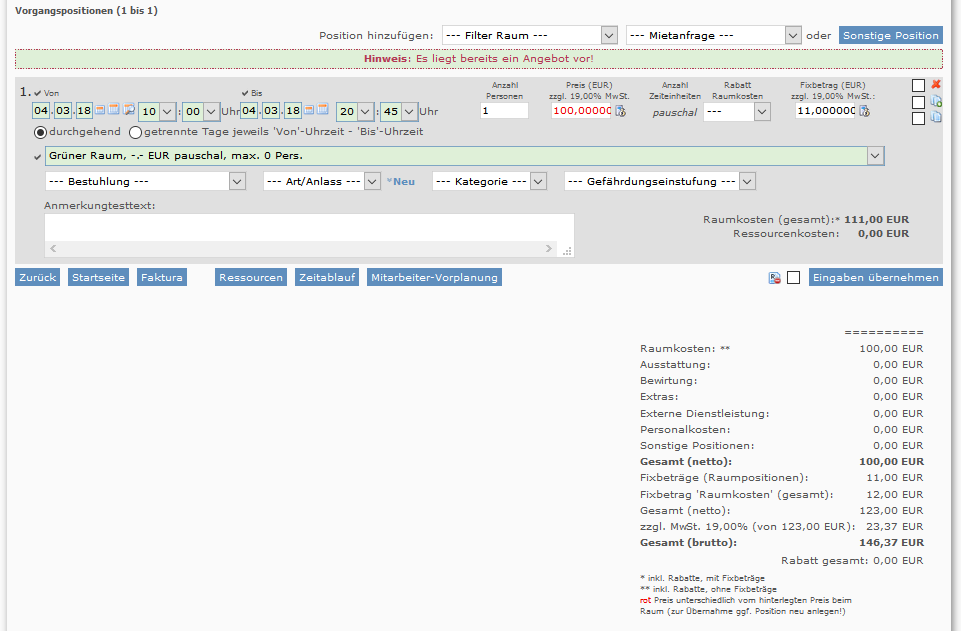Click the Von year field showing 18

pyautogui.click(x=84, y=111)
